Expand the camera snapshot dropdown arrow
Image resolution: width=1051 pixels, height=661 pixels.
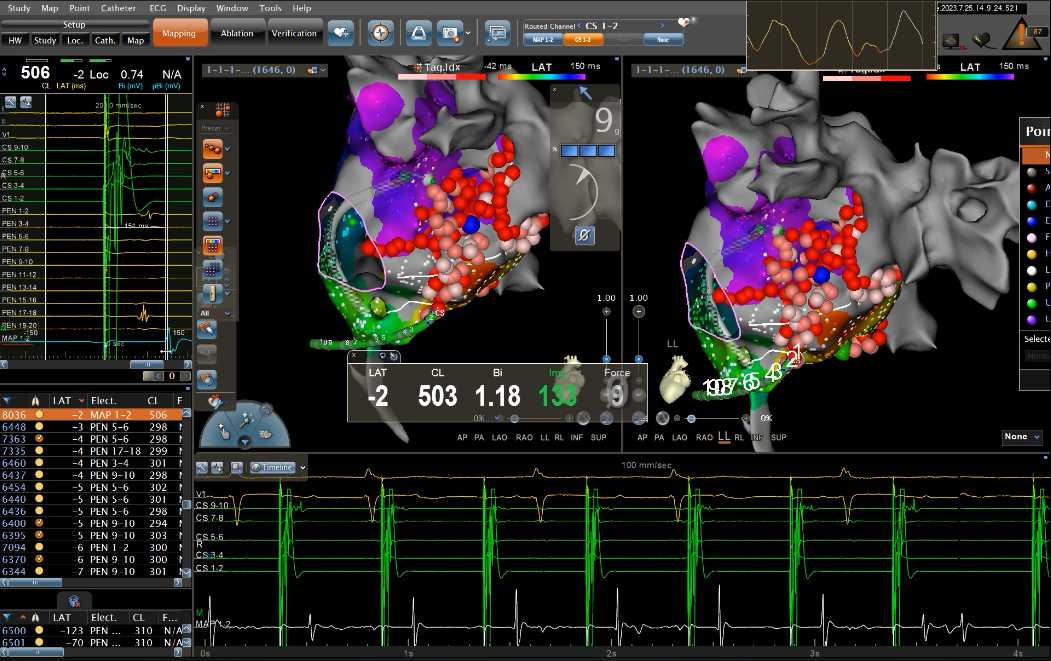[x=468, y=34]
